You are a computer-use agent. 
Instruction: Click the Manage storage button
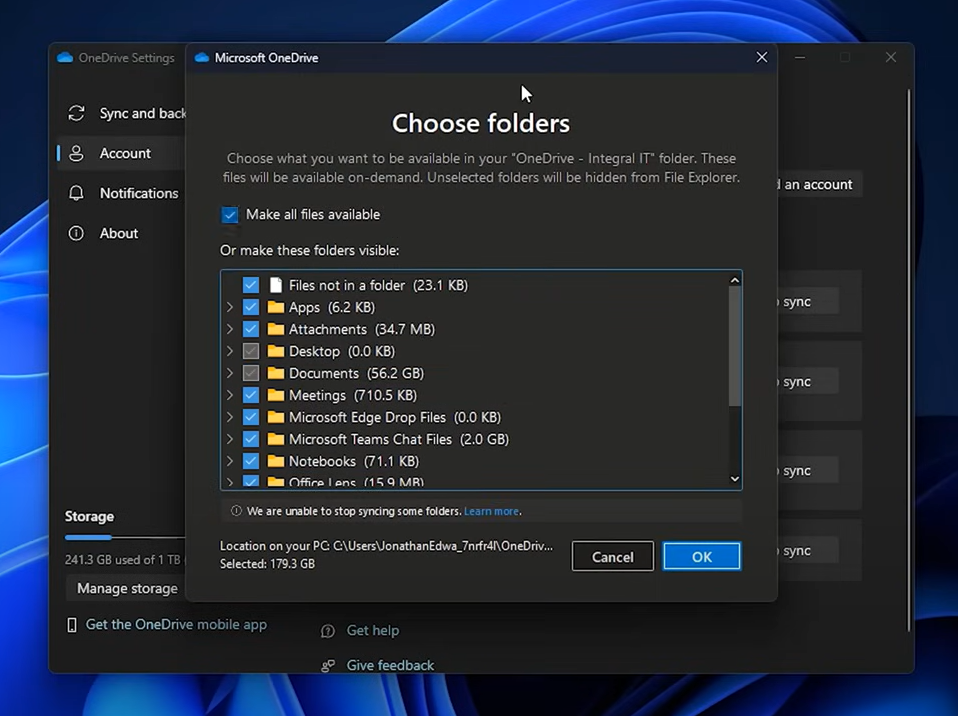click(x=126, y=588)
